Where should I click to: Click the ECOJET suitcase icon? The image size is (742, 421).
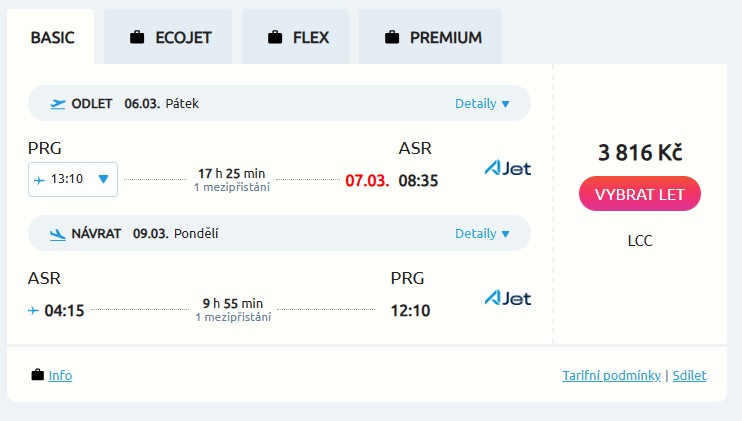tap(138, 38)
